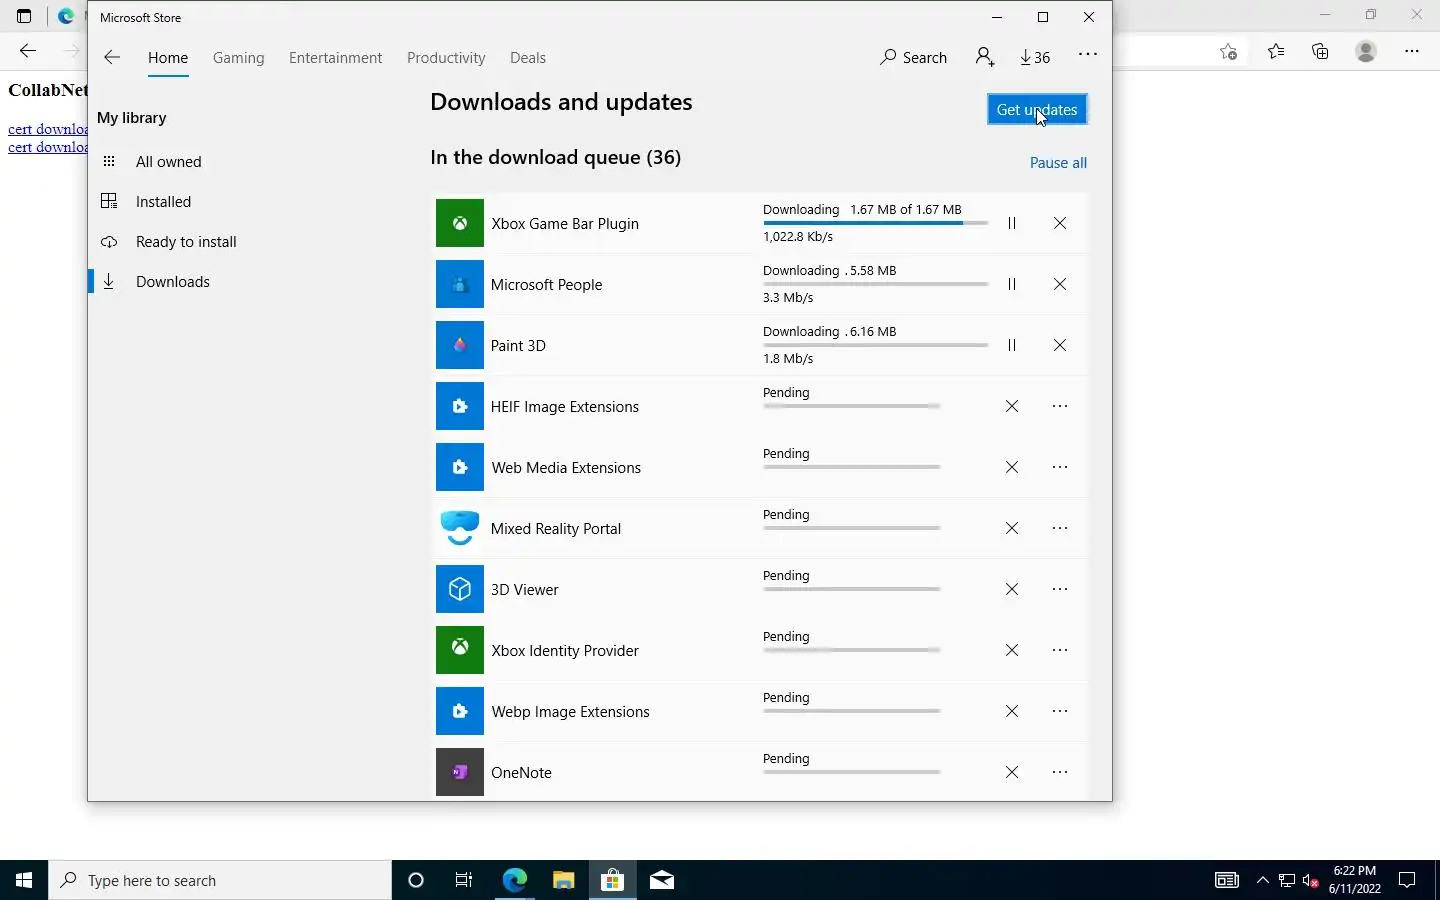Screen dimensions: 1440x900
Task: Open the Edge Settings and more menu
Action: coord(1412,51)
